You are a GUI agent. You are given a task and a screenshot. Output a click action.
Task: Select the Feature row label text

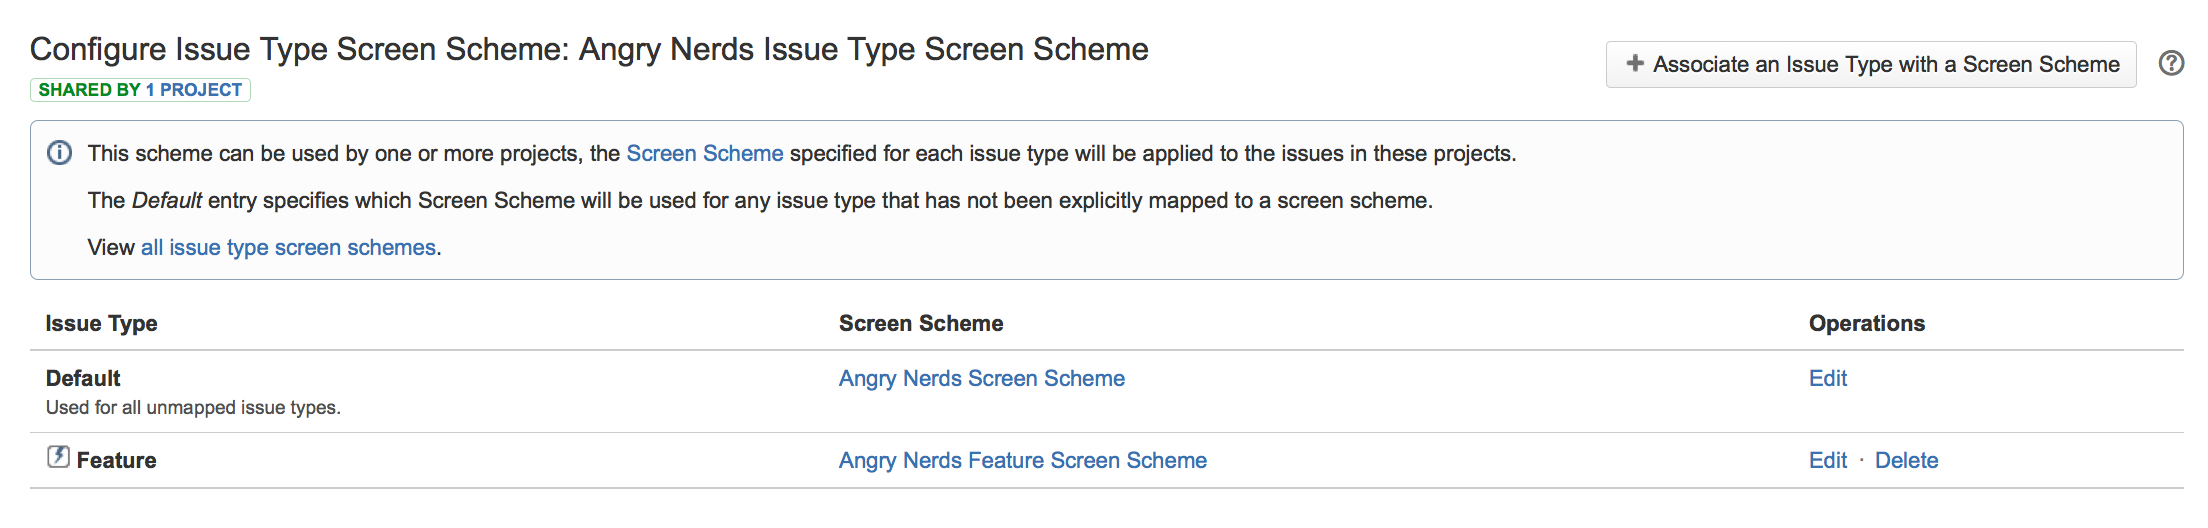(116, 460)
